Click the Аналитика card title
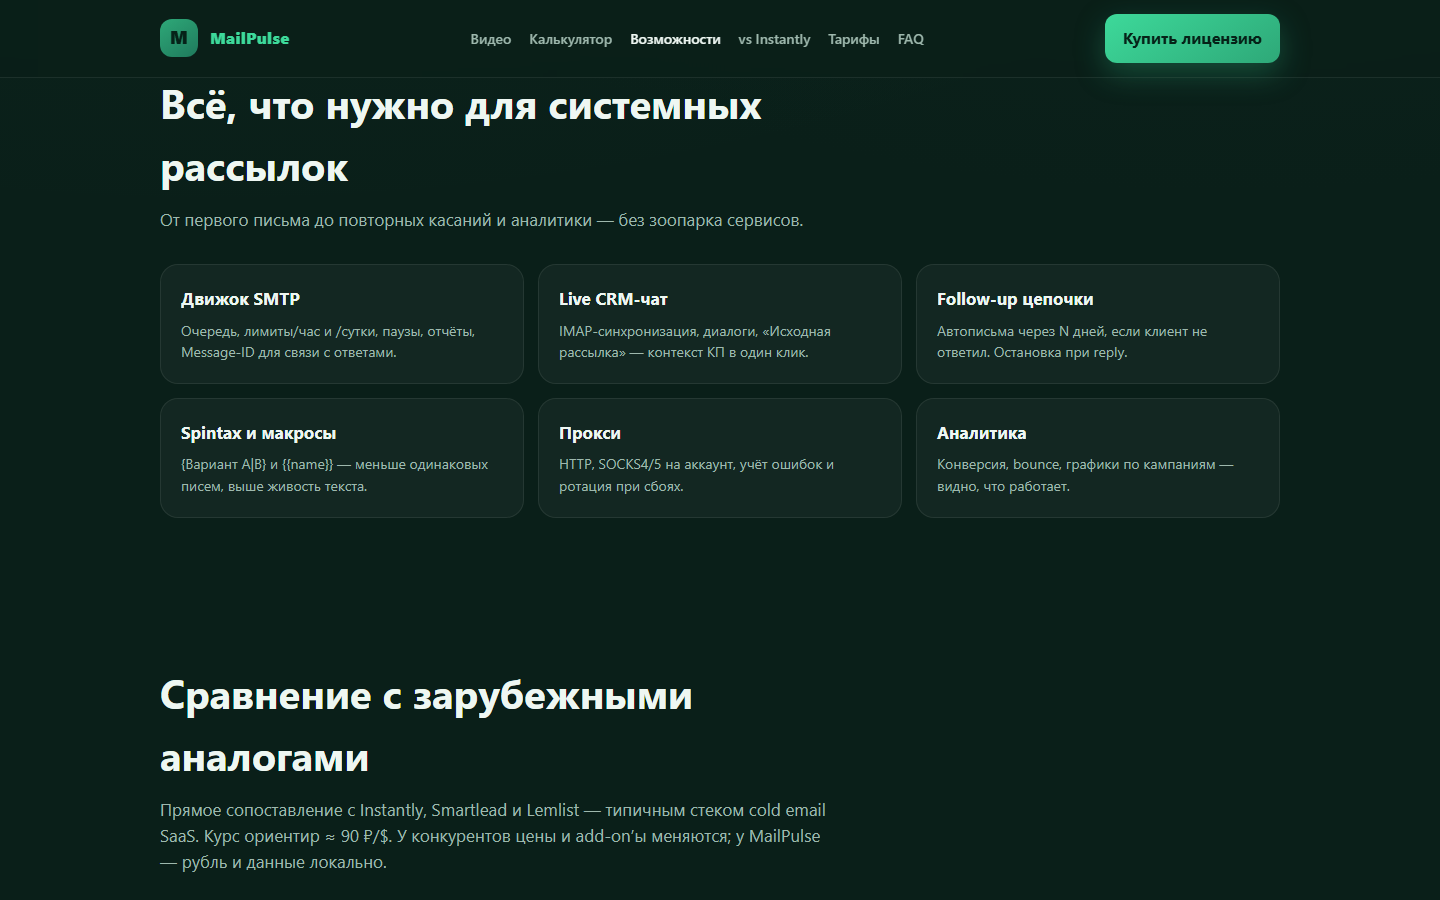 pyautogui.click(x=981, y=433)
